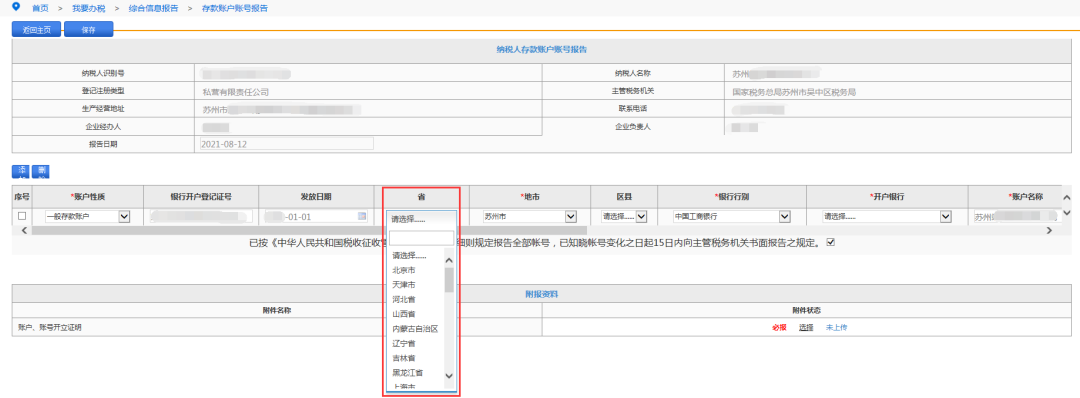Click the table vertical scroll down arrow
The width and height of the screenshot is (1080, 398).
1066,213
